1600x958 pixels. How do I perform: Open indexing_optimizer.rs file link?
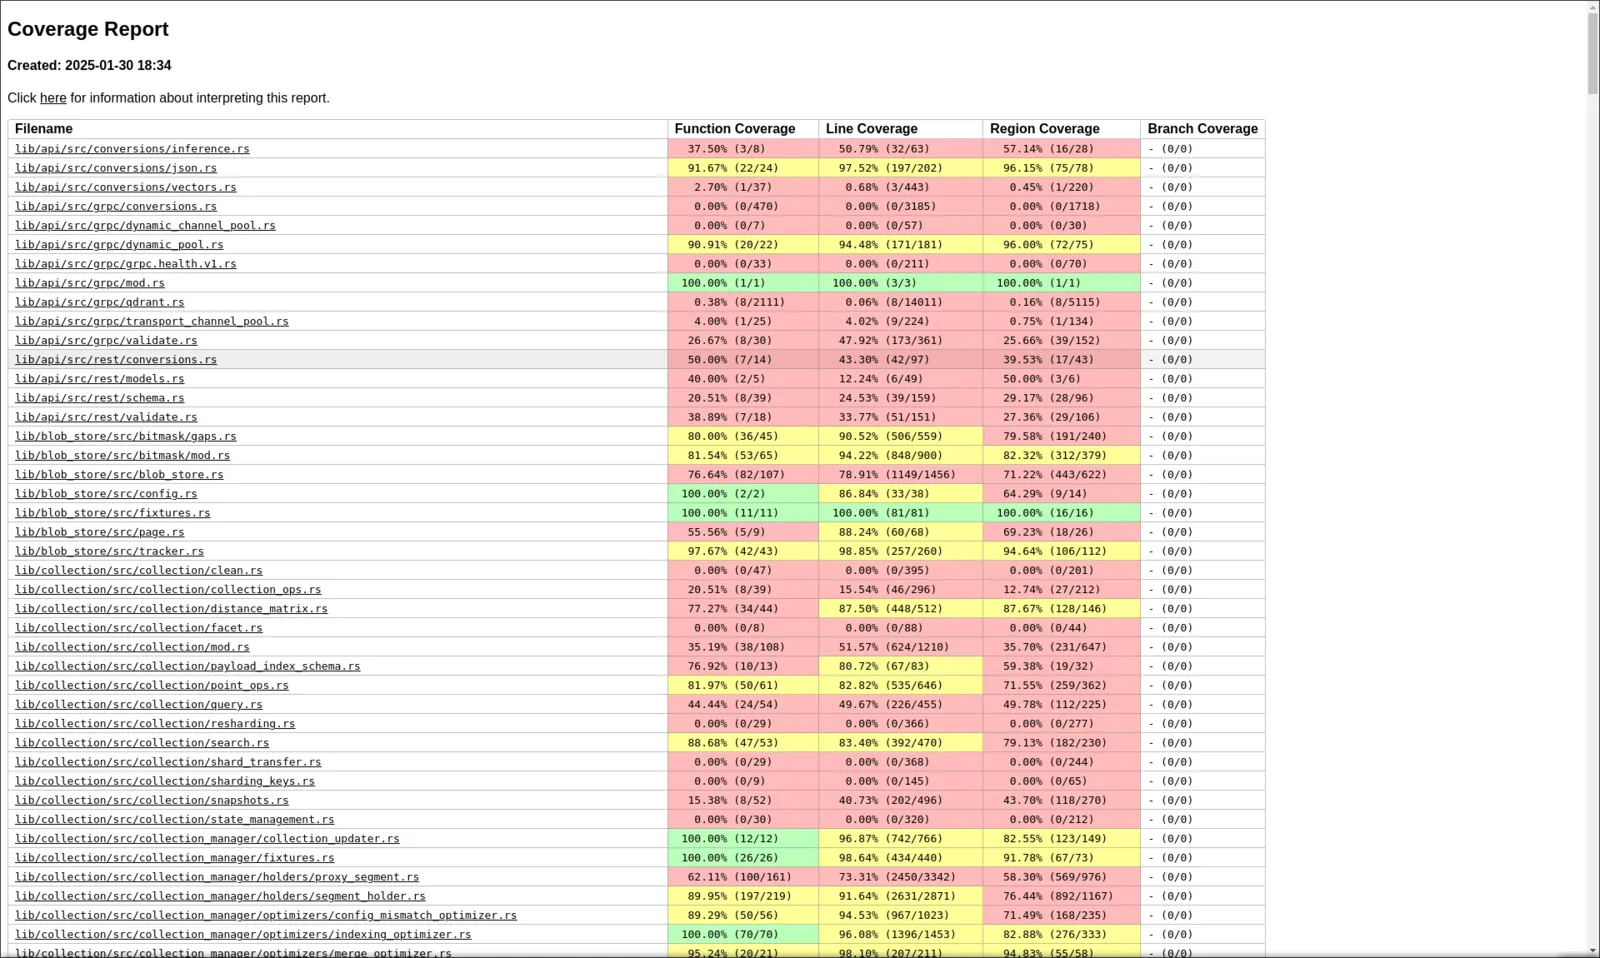click(243, 935)
